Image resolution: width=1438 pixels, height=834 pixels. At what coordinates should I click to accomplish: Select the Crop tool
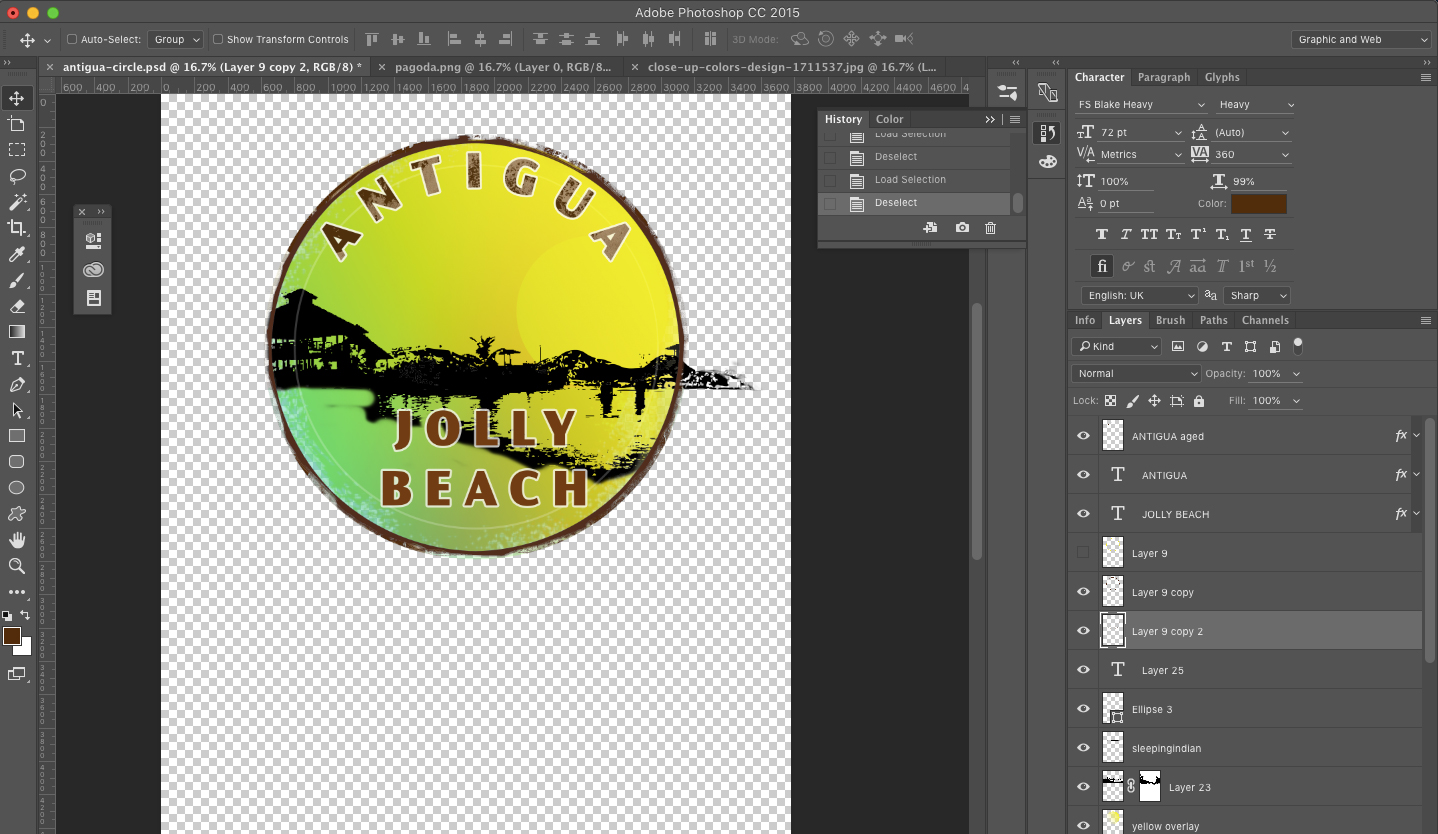tap(17, 228)
